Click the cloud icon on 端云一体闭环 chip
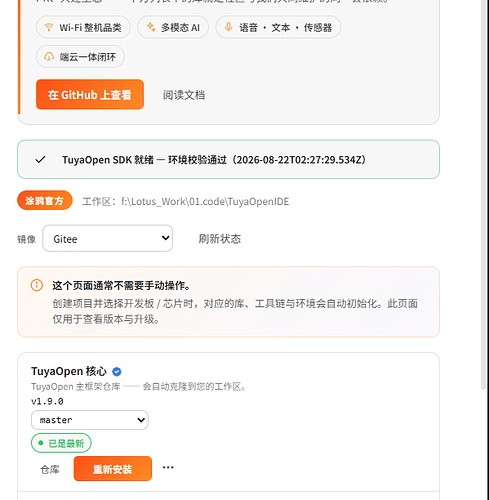The width and height of the screenshot is (489, 500). (49, 57)
